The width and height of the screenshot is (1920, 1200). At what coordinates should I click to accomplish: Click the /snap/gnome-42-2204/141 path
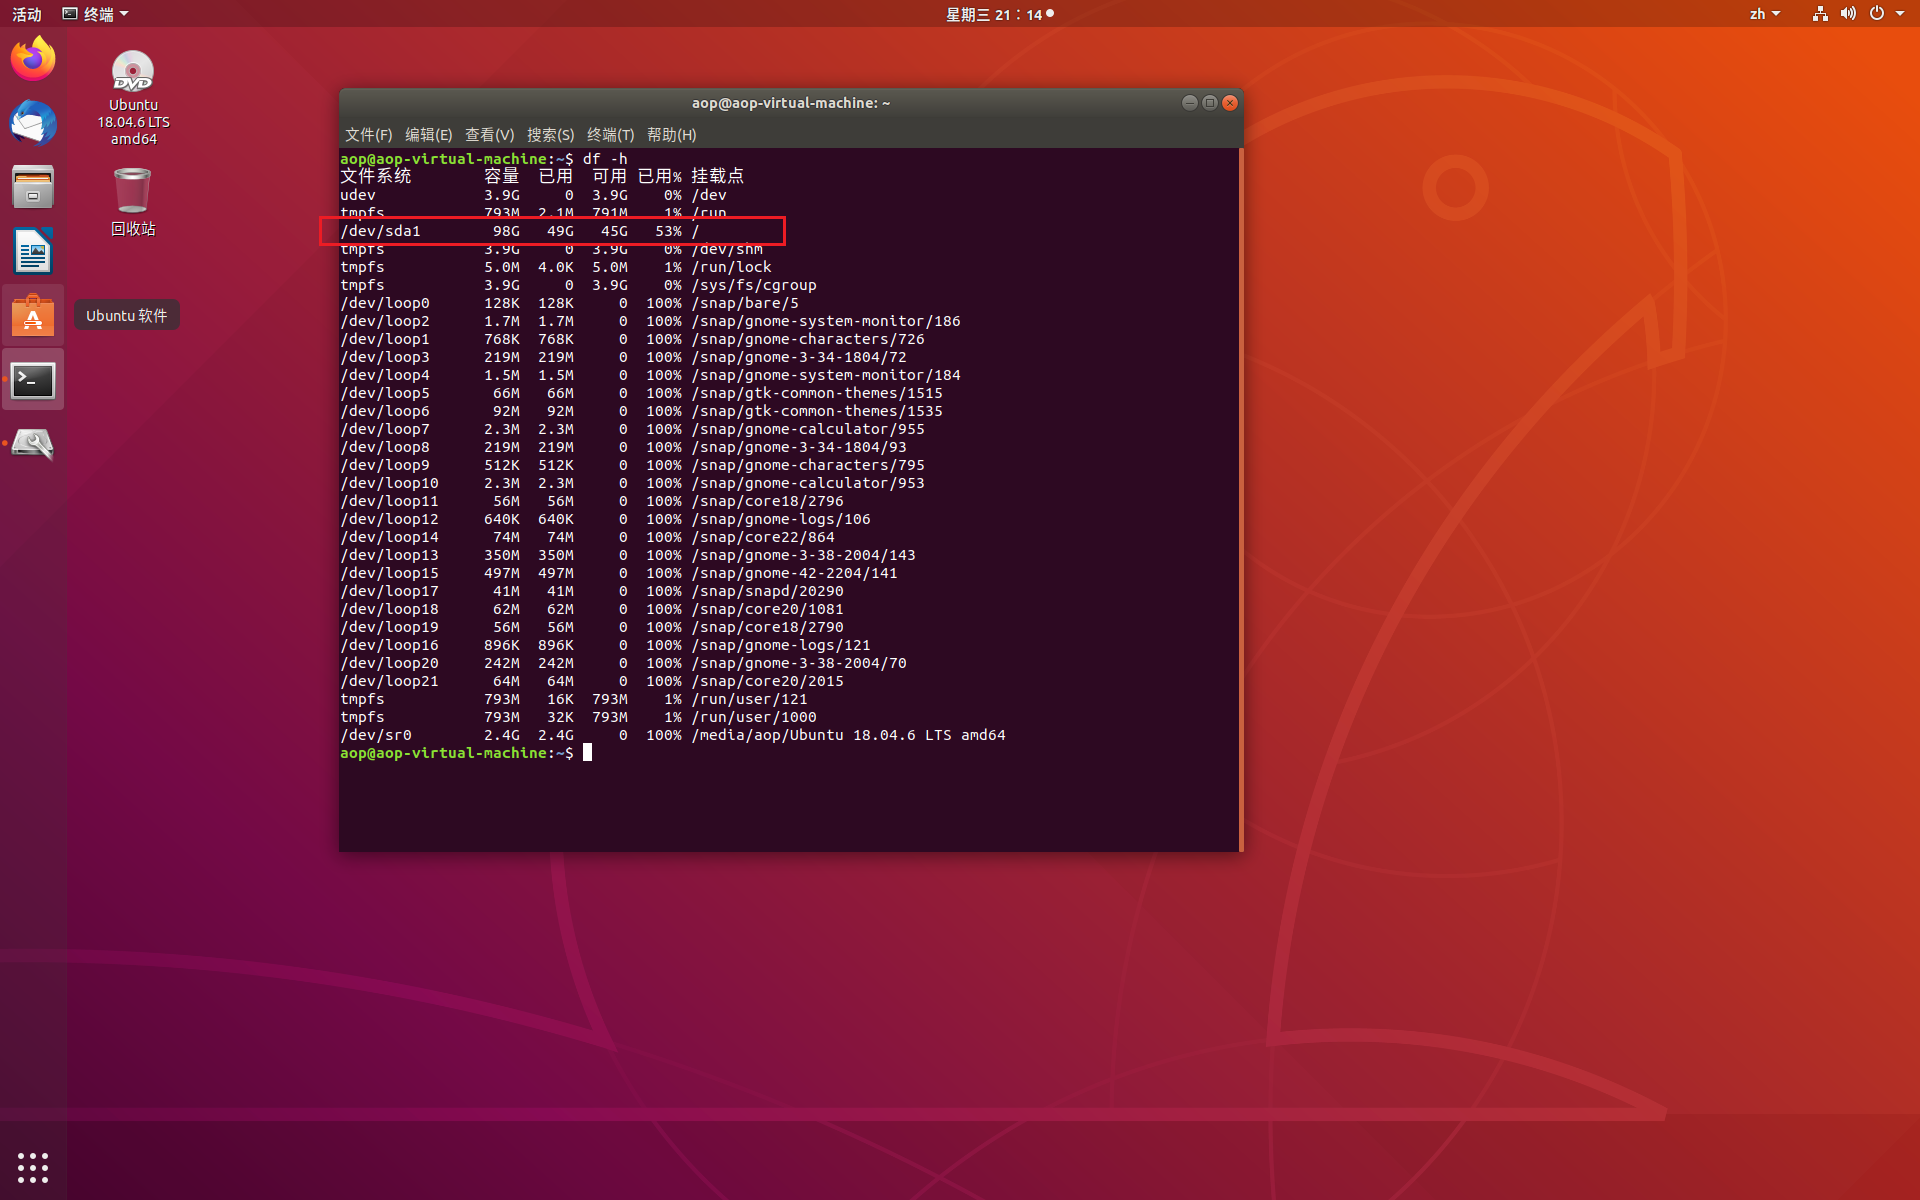(794, 573)
